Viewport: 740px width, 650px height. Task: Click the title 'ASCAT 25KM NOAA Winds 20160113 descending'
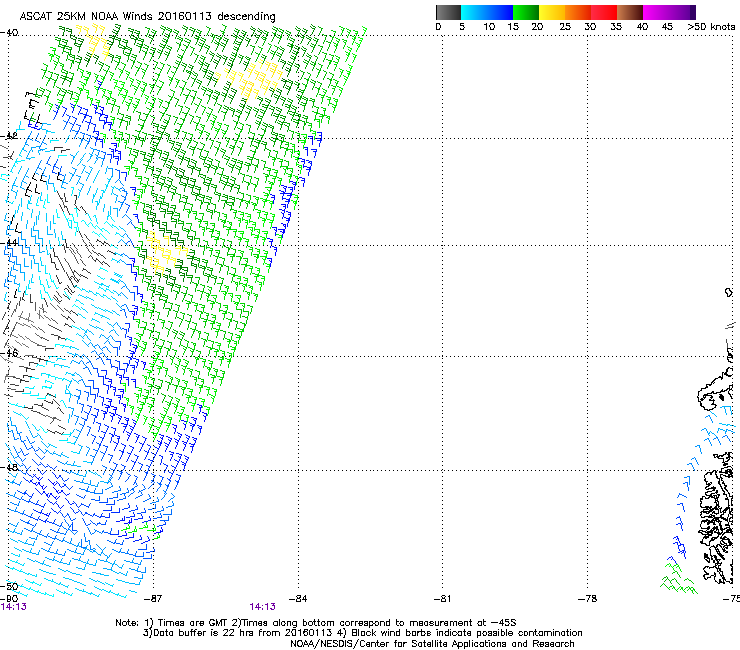pyautogui.click(x=147, y=16)
